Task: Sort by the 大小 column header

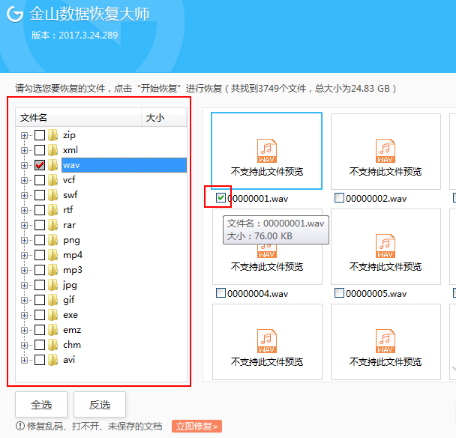Action: coord(164,118)
